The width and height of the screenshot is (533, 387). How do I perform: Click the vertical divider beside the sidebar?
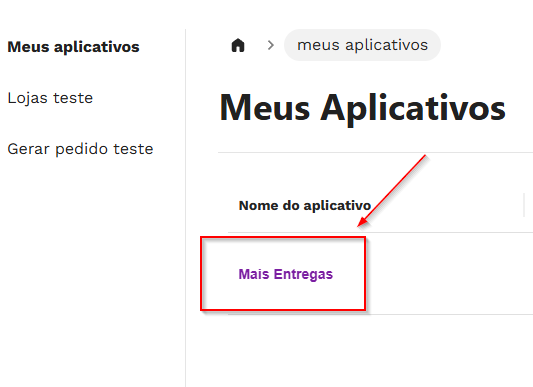tap(186, 208)
